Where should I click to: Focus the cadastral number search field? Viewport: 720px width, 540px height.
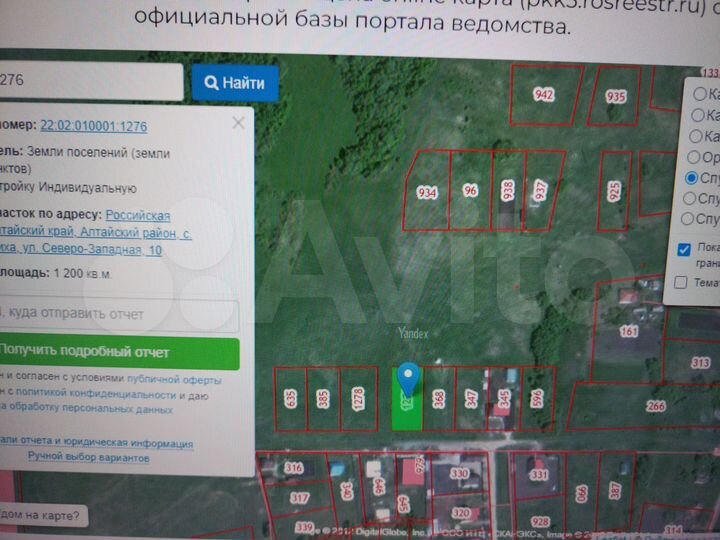(x=91, y=81)
